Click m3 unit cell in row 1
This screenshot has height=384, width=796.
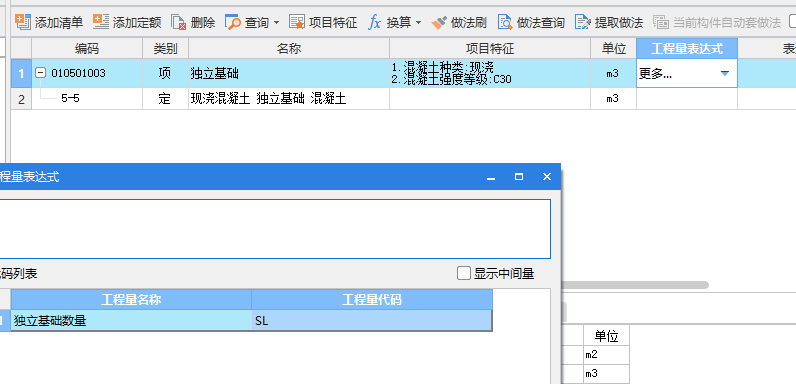tap(613, 74)
